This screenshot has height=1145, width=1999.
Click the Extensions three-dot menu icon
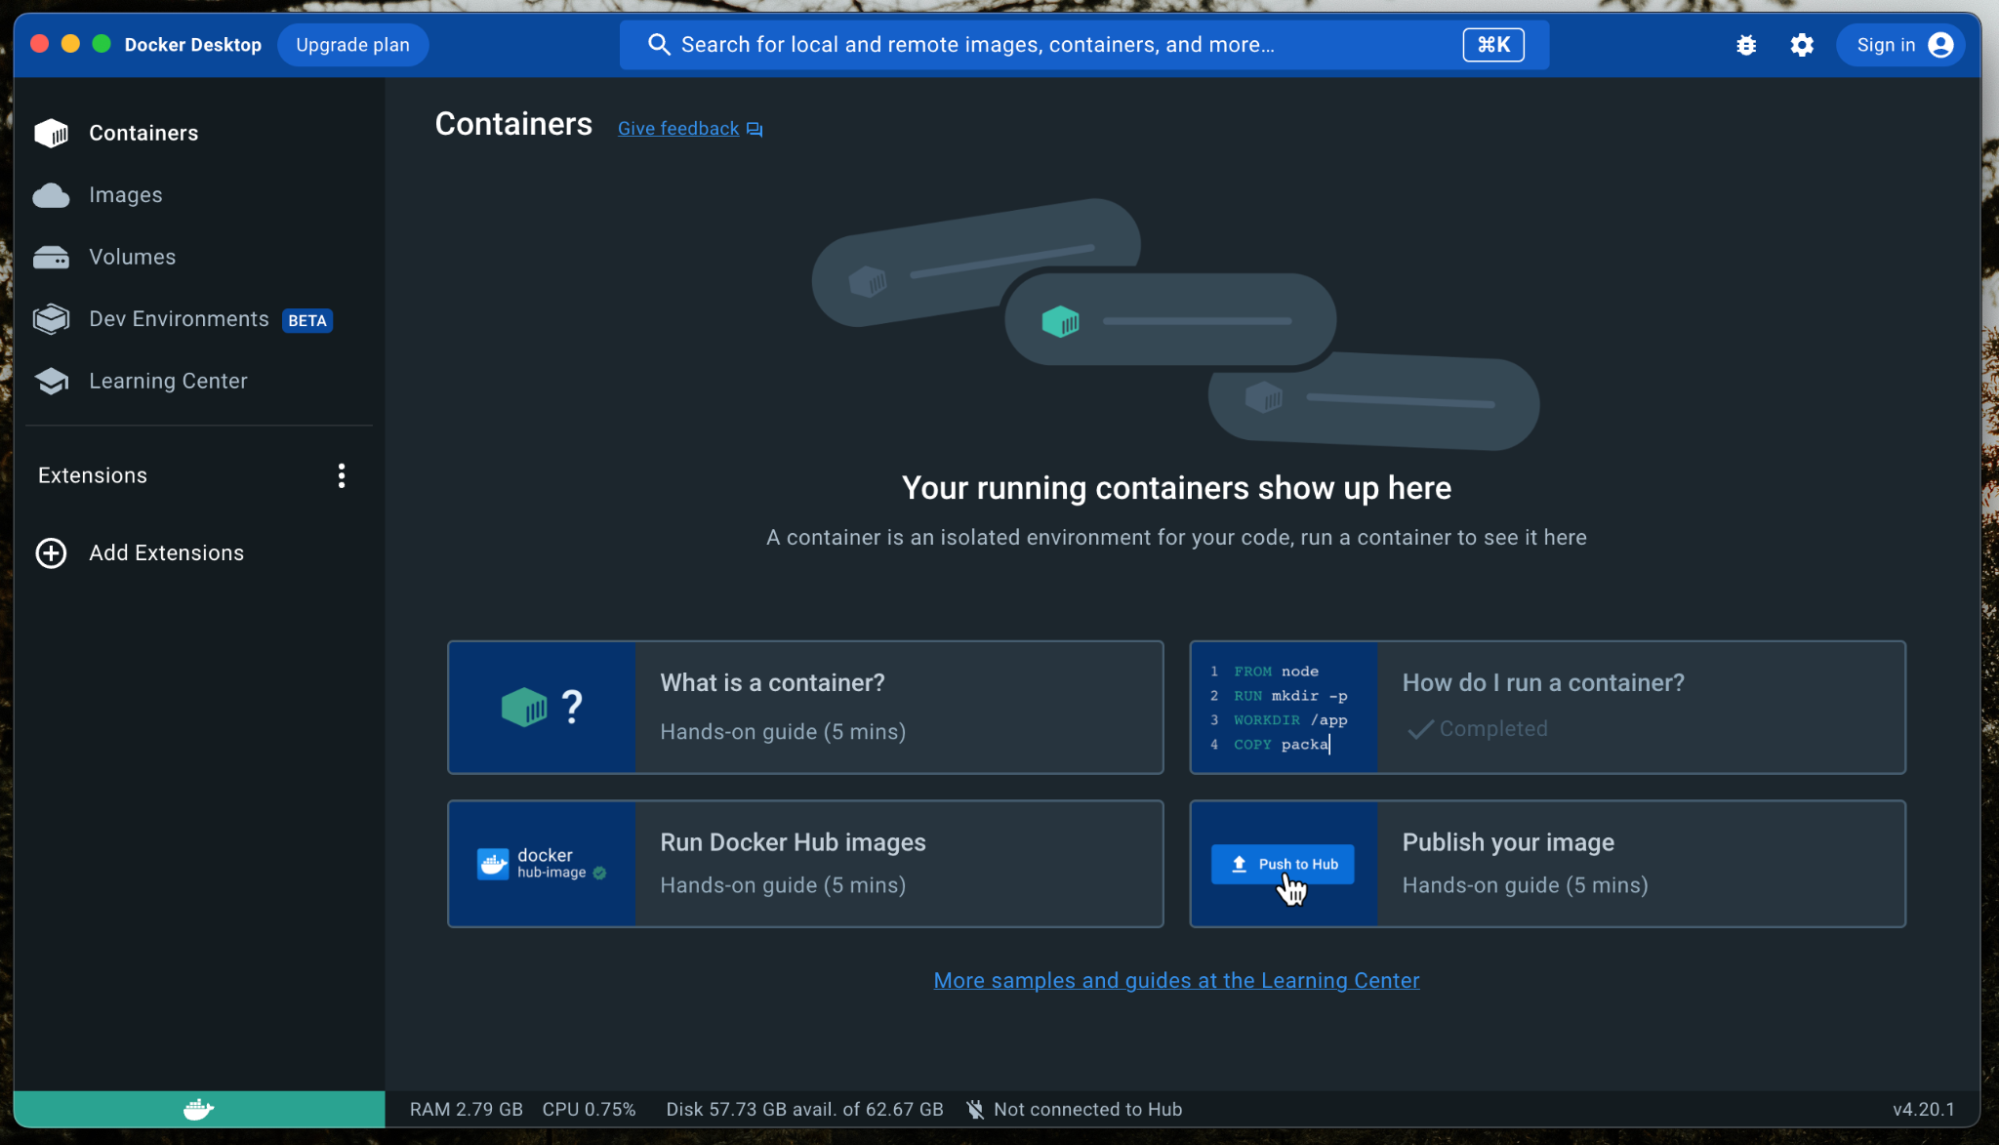pyautogui.click(x=342, y=476)
